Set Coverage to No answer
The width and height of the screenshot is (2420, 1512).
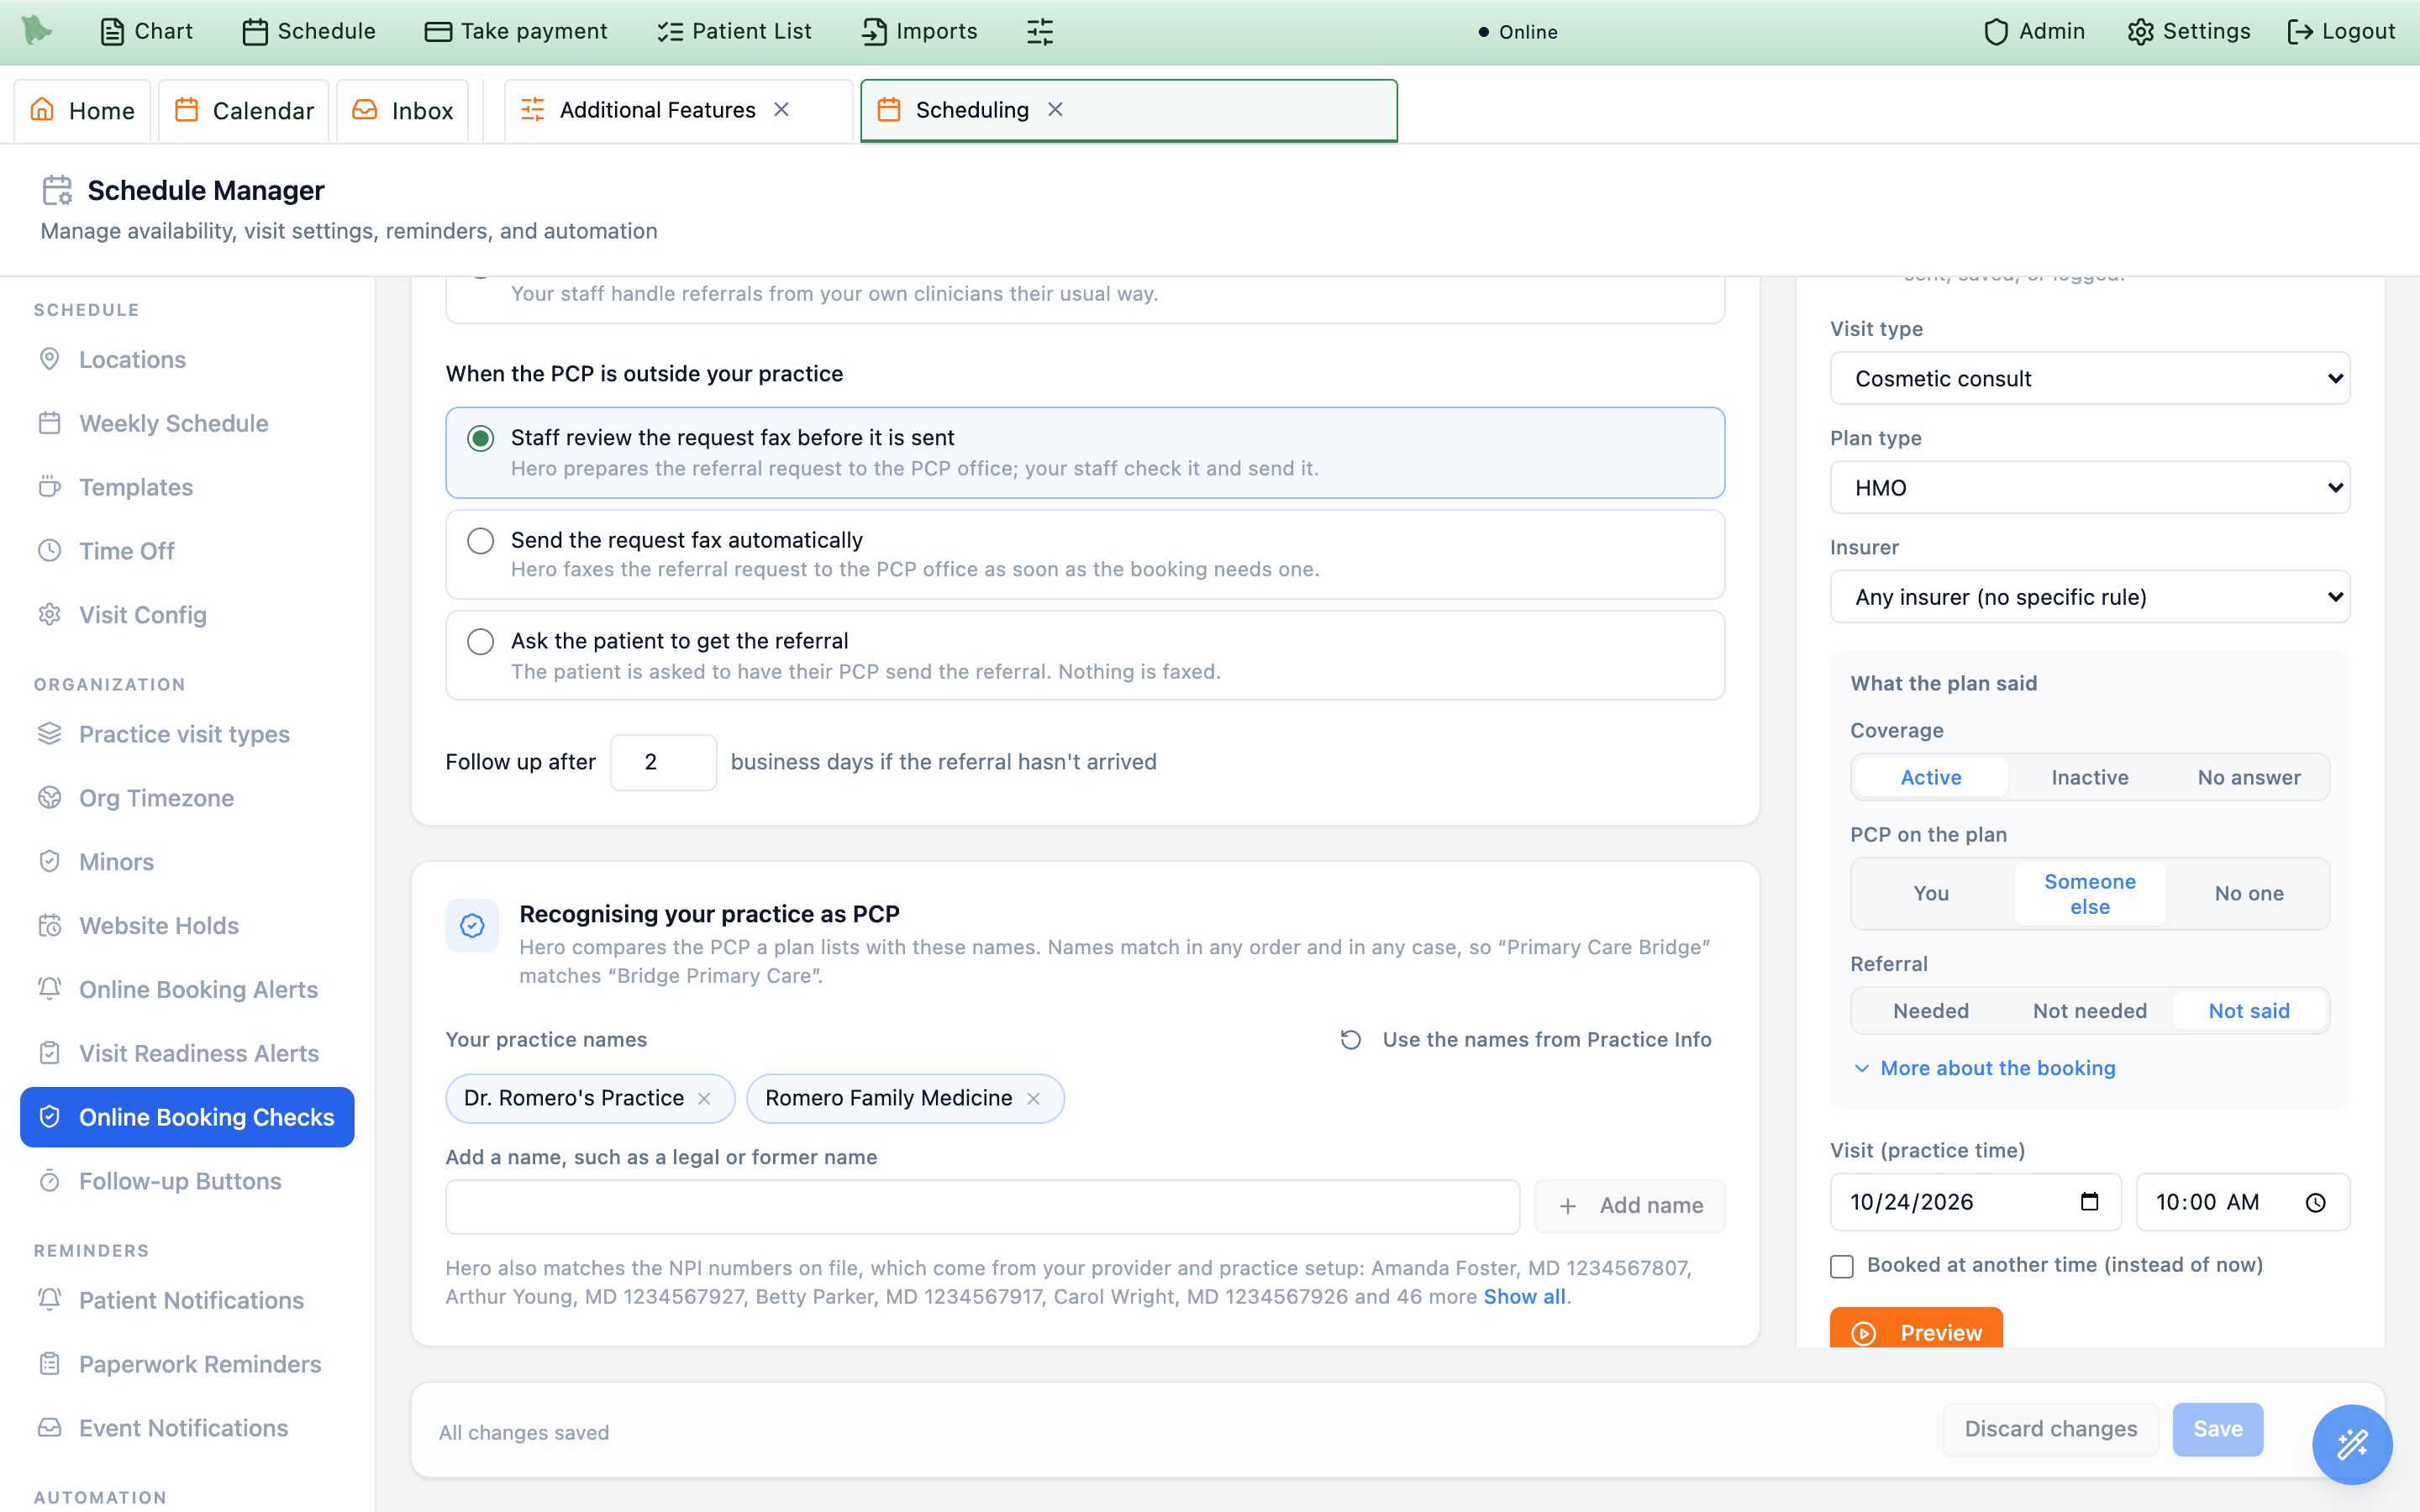[x=2249, y=777]
